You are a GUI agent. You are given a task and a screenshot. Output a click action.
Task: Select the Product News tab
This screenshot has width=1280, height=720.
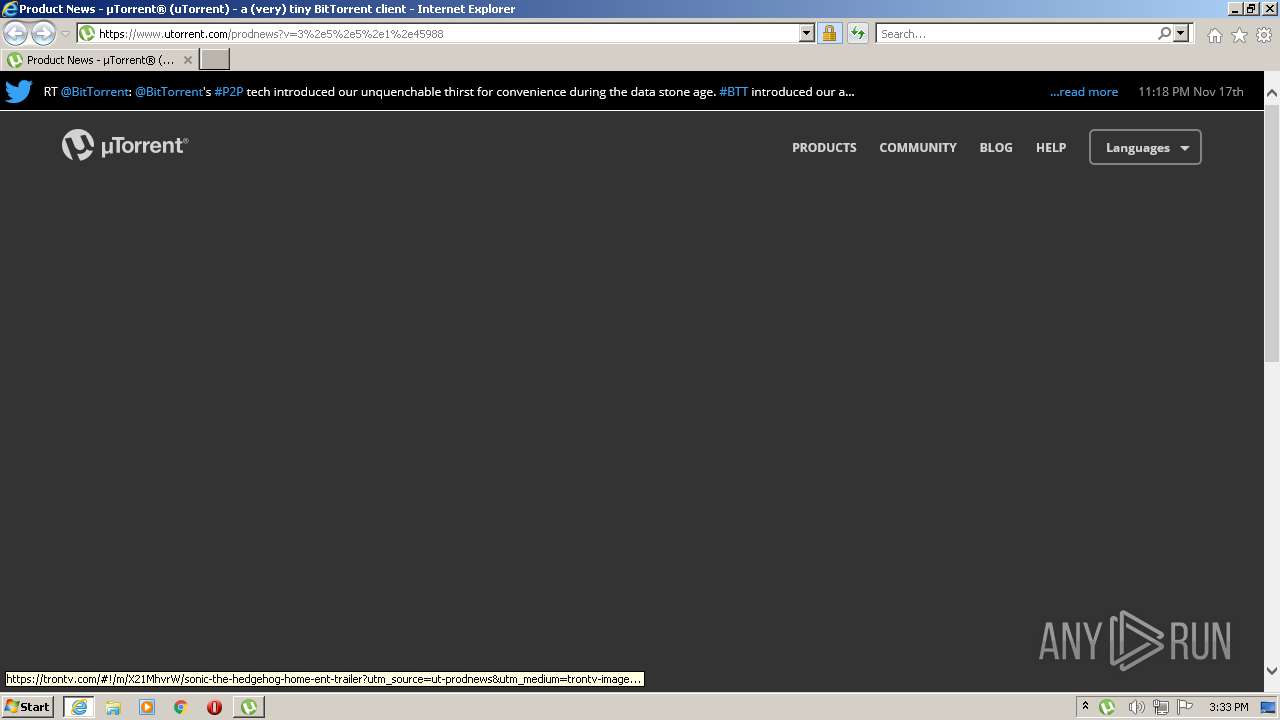[x=98, y=60]
